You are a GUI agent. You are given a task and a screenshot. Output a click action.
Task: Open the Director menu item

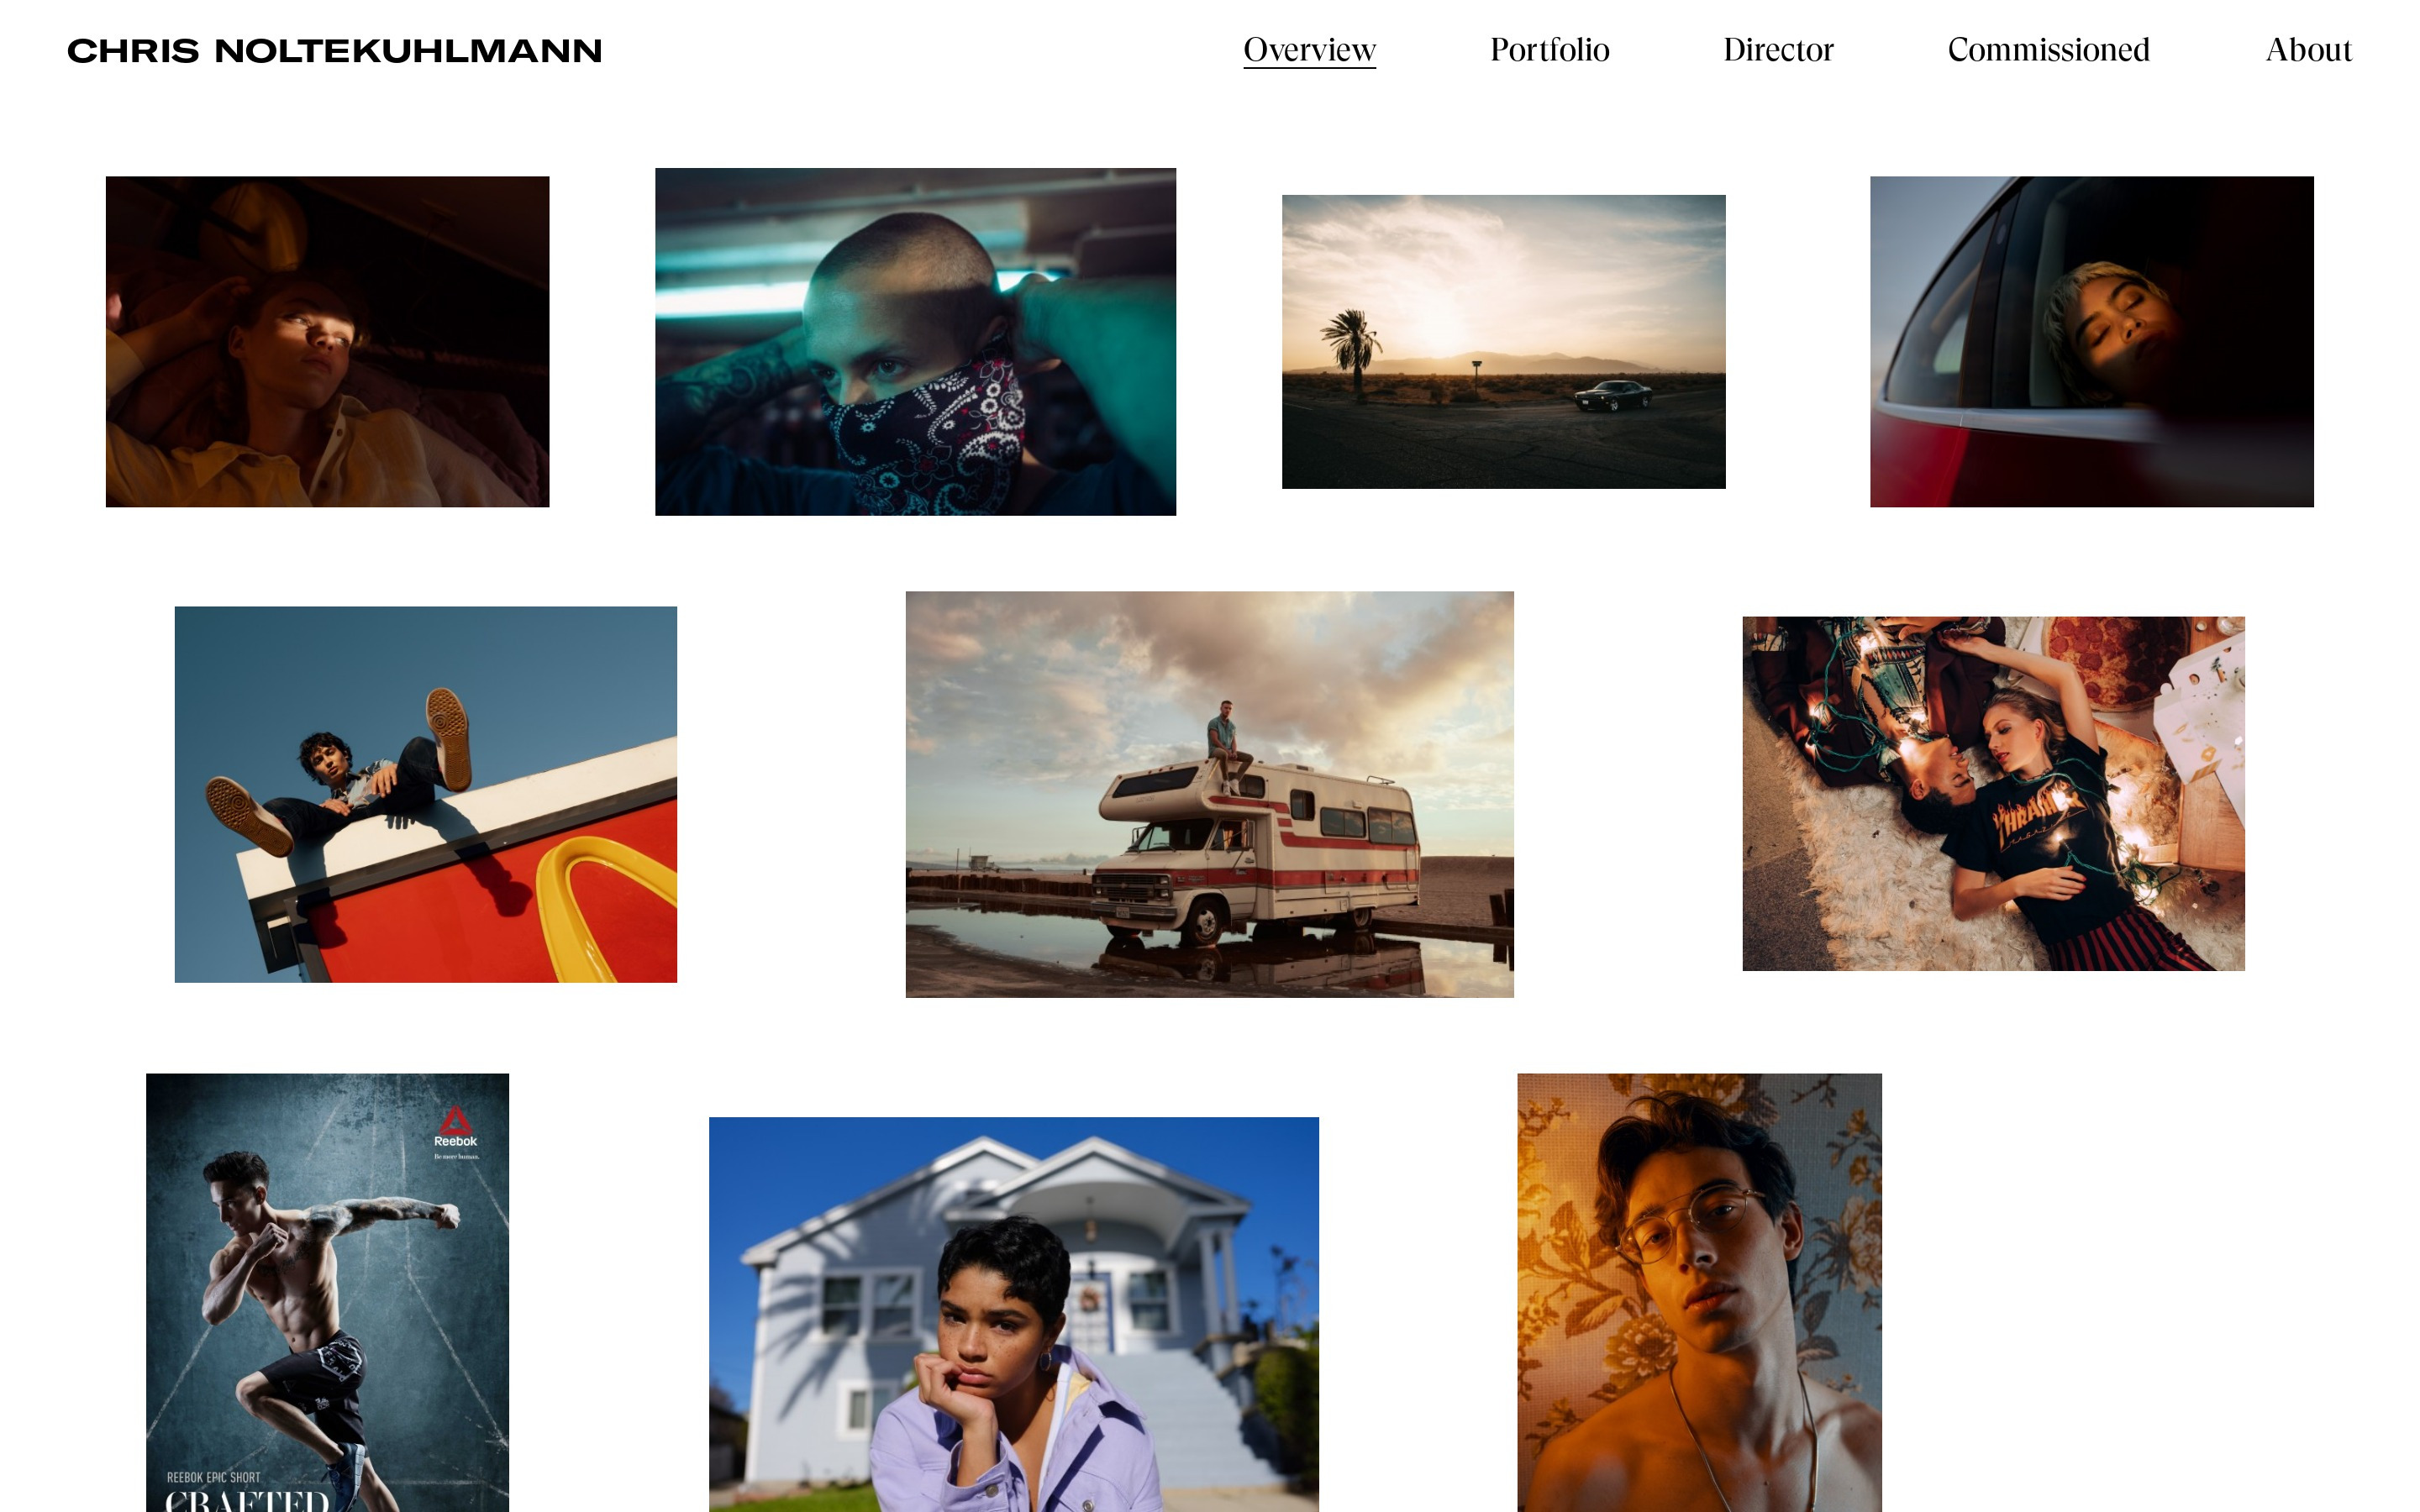(1777, 50)
